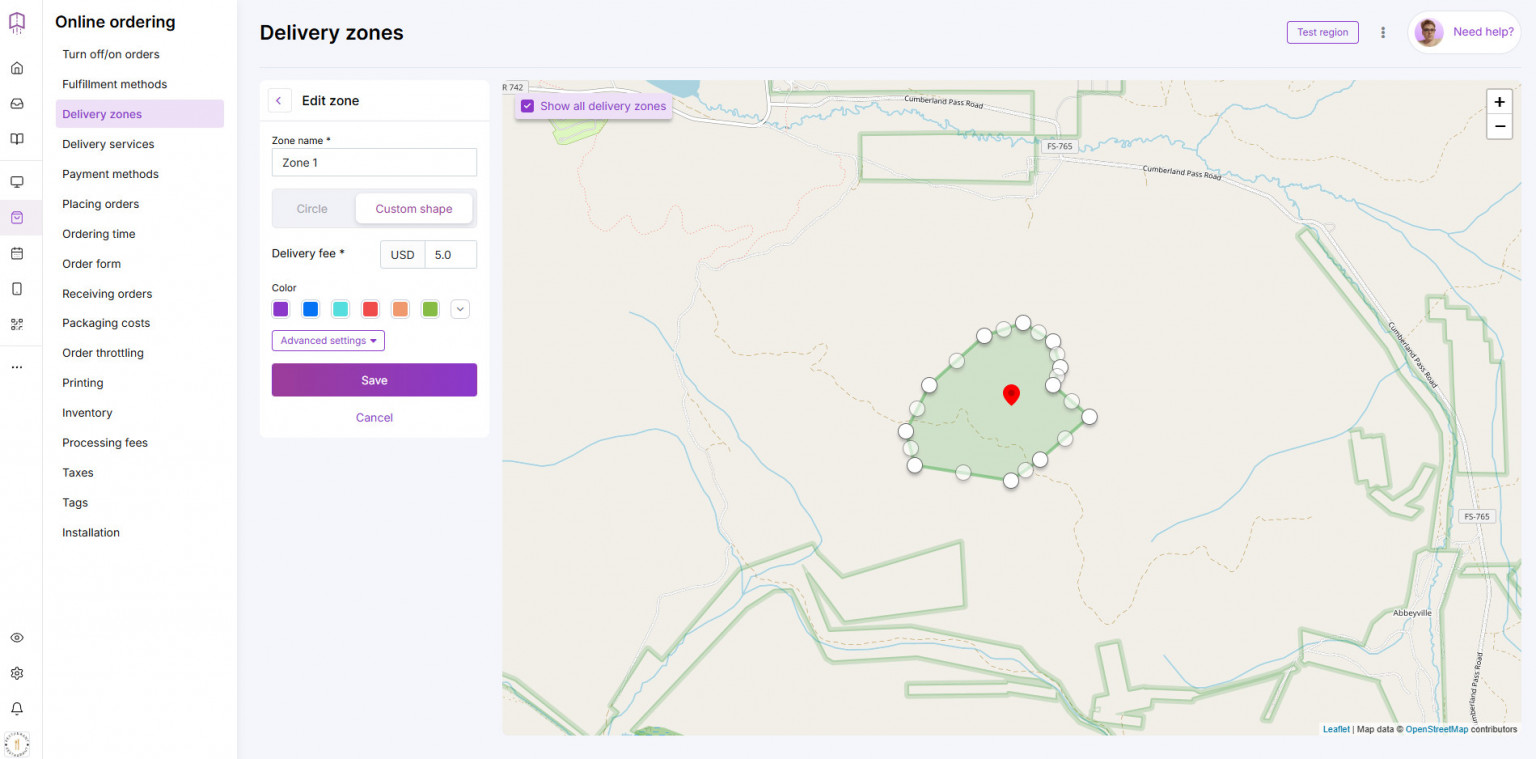This screenshot has width=1536, height=759.
Task: Pick the red color swatch
Action: click(370, 310)
